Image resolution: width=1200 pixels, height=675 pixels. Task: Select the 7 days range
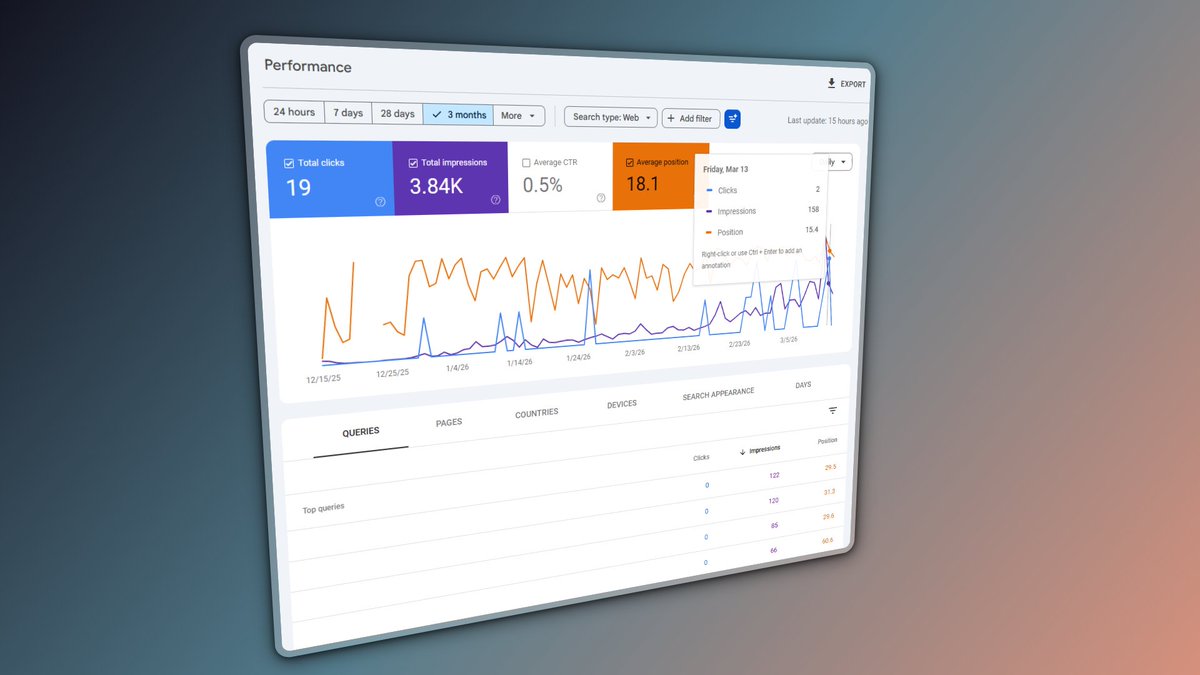(348, 113)
